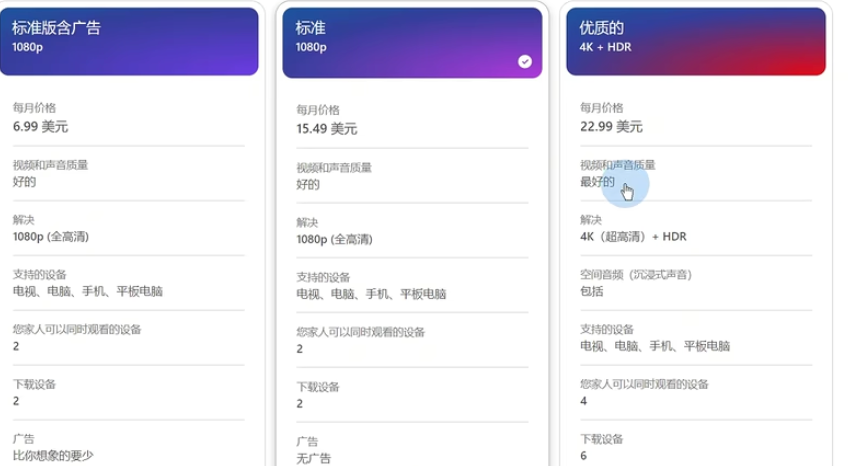Click 空间音频（沉浸式声音）label
The image size is (848, 466).
(x=636, y=275)
